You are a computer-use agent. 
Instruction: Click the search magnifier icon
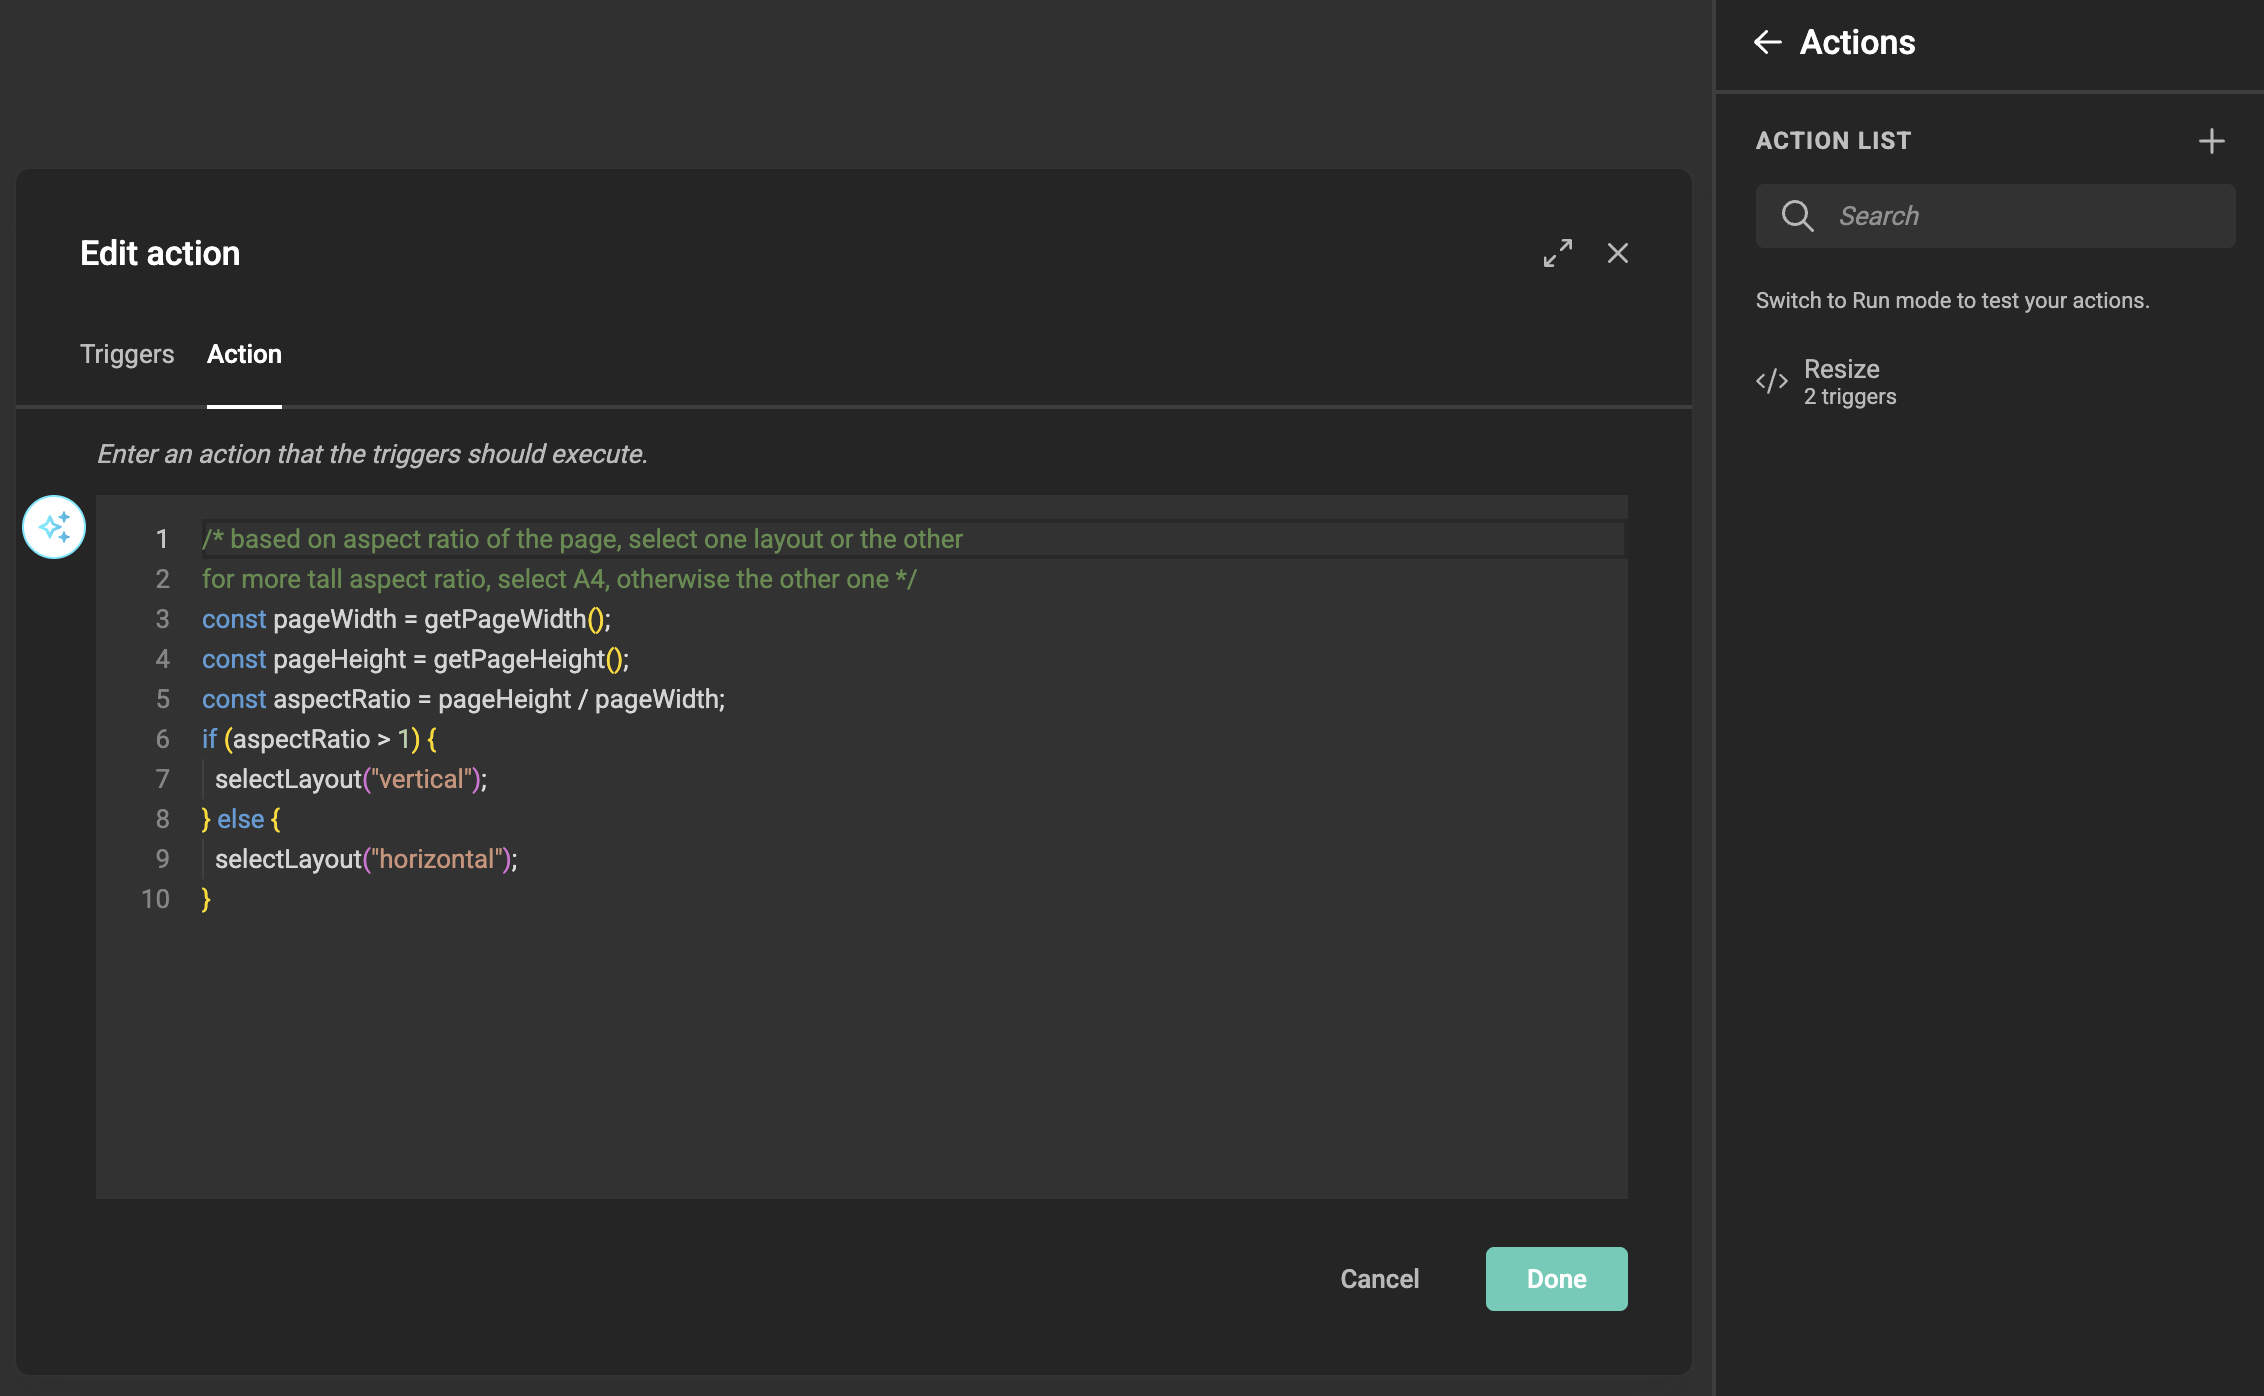1797,216
